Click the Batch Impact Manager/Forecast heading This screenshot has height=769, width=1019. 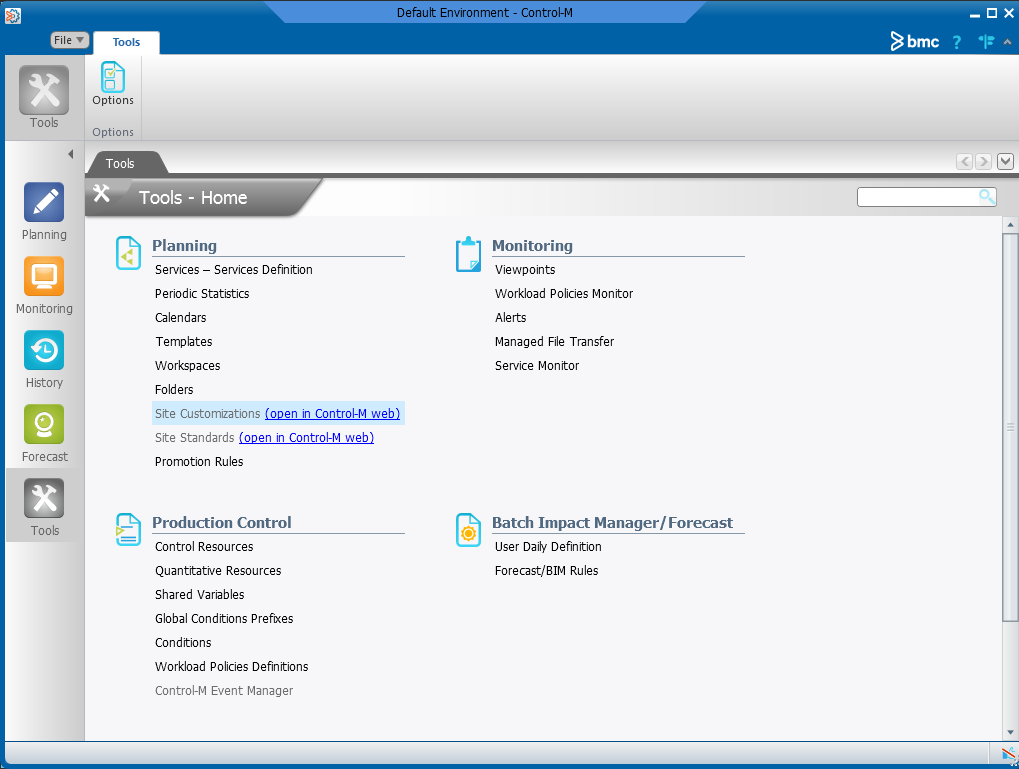(x=612, y=523)
